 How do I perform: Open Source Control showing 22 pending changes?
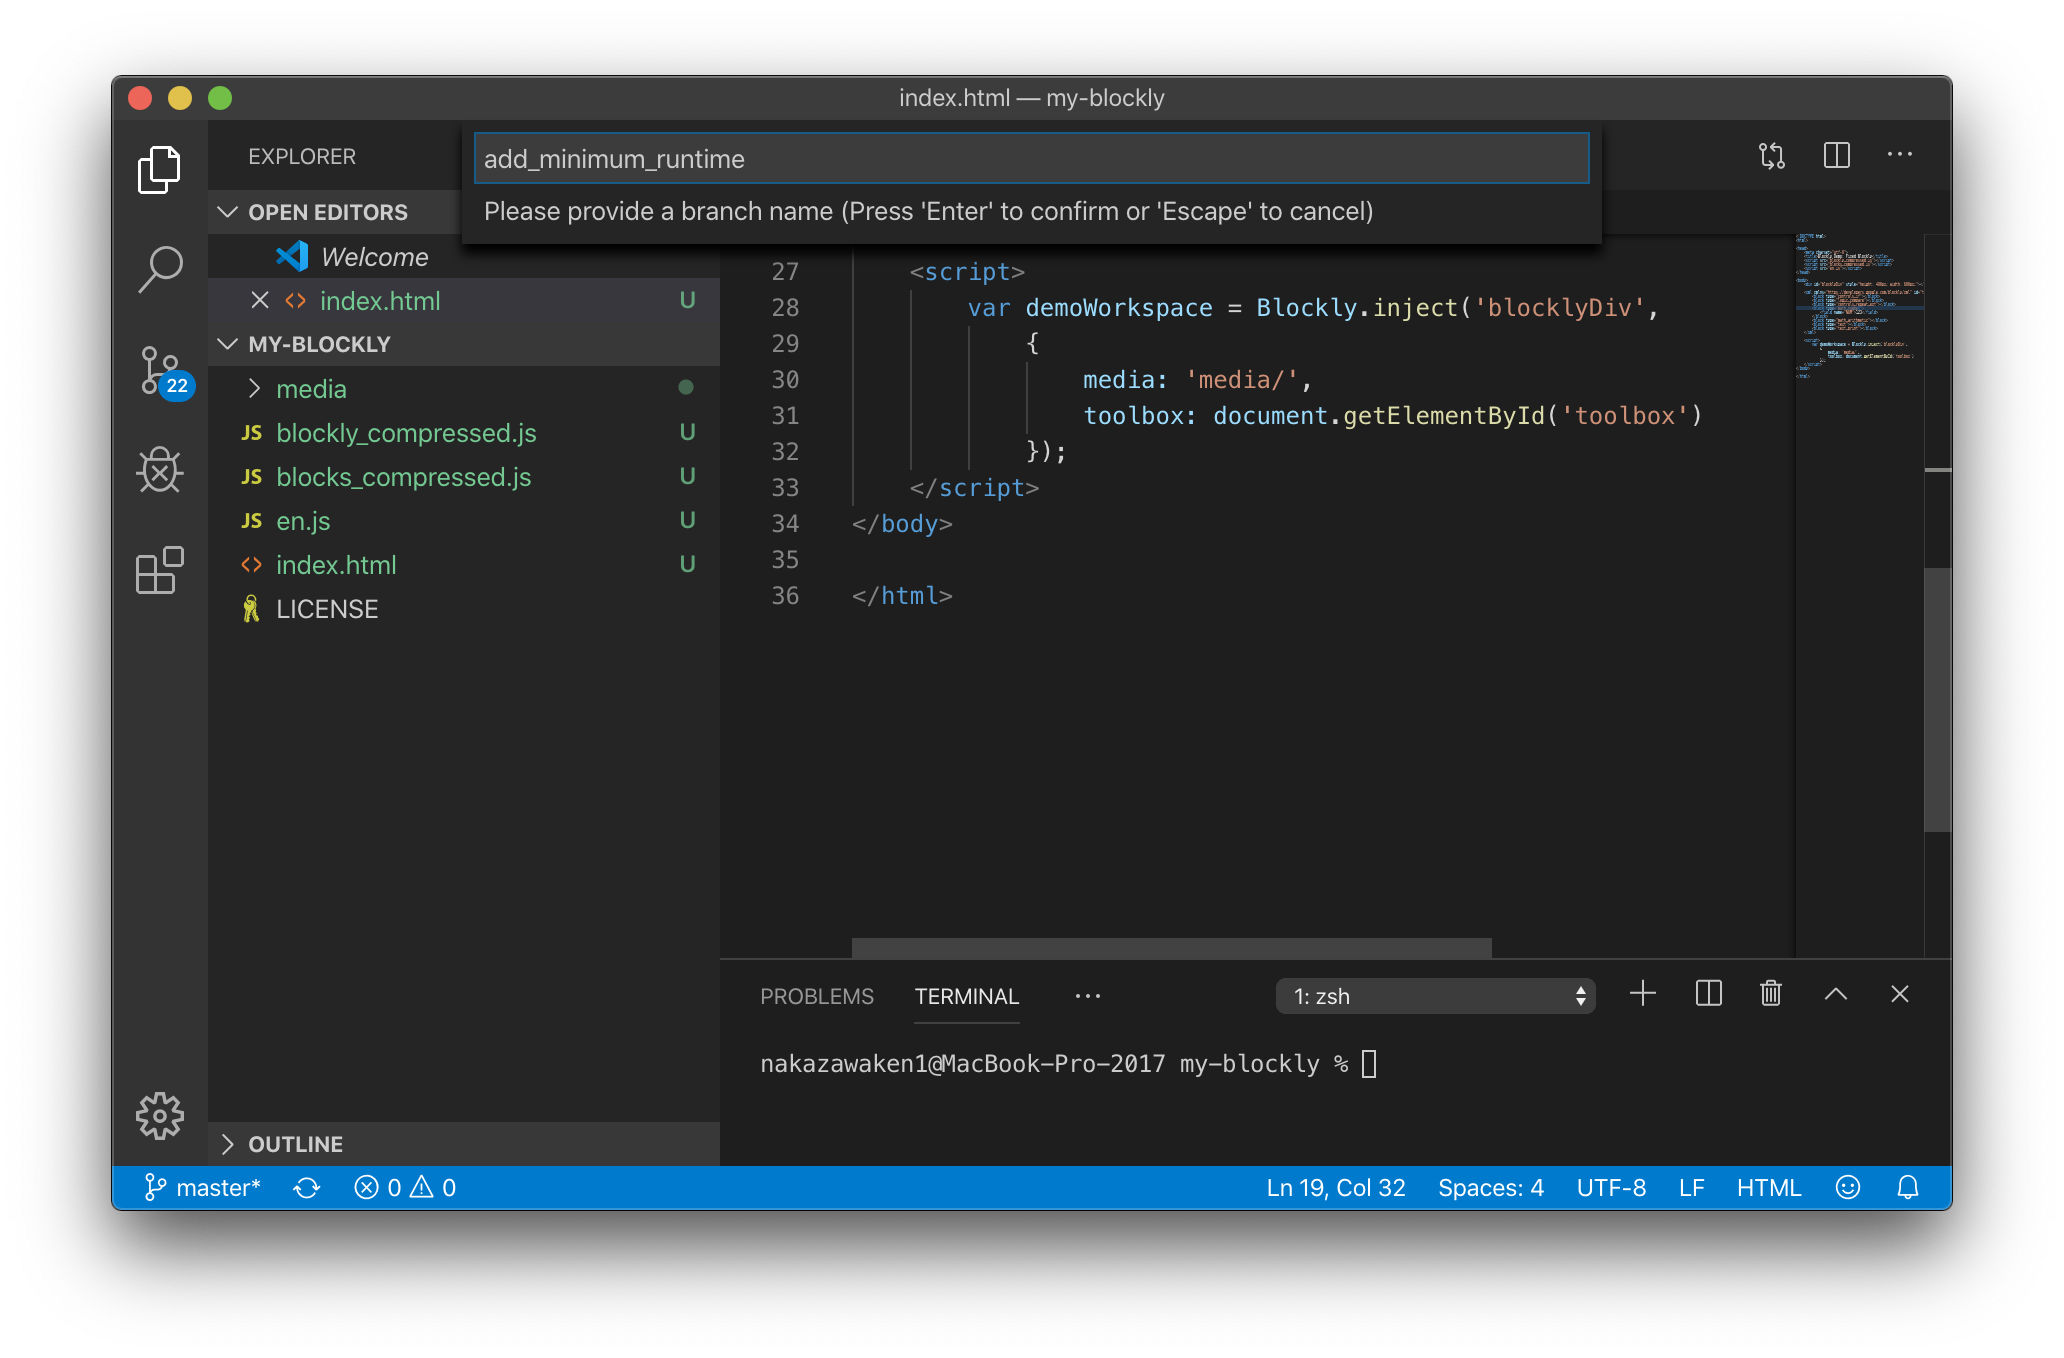coord(160,370)
